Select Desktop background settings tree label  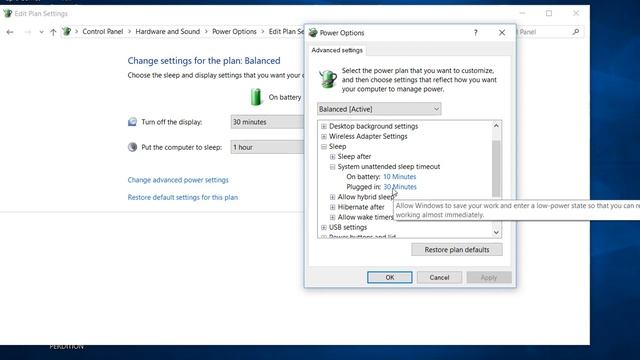point(373,126)
